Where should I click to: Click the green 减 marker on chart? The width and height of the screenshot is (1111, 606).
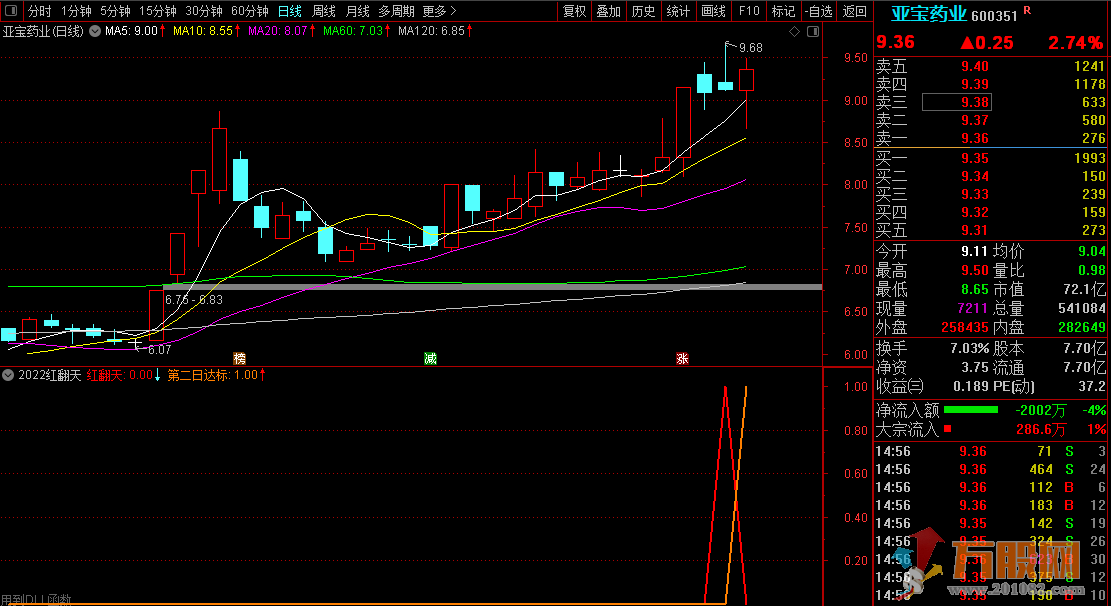430,358
